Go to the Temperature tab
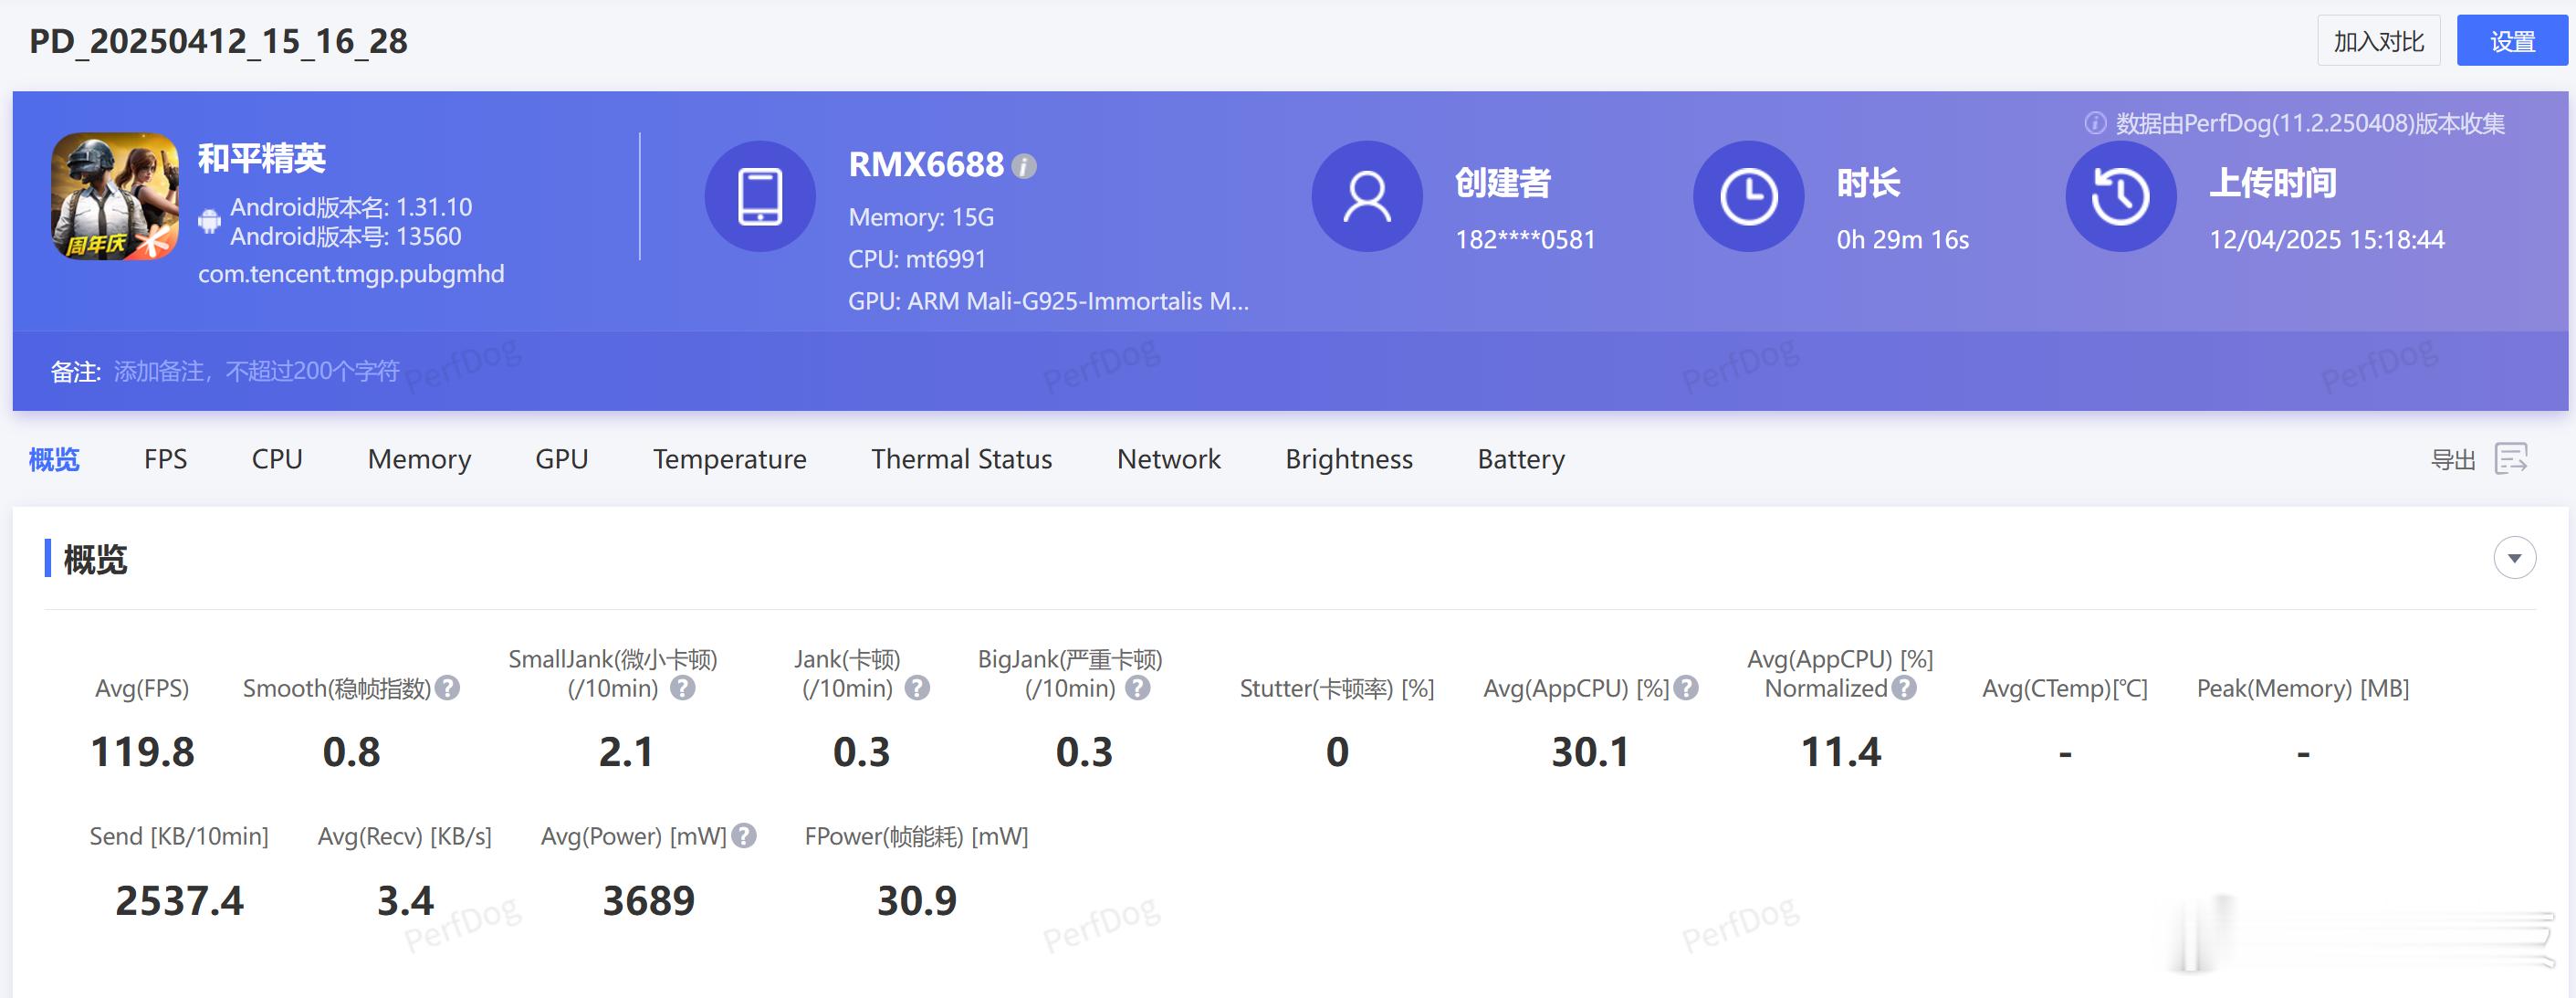Viewport: 2576px width, 998px height. [730, 459]
